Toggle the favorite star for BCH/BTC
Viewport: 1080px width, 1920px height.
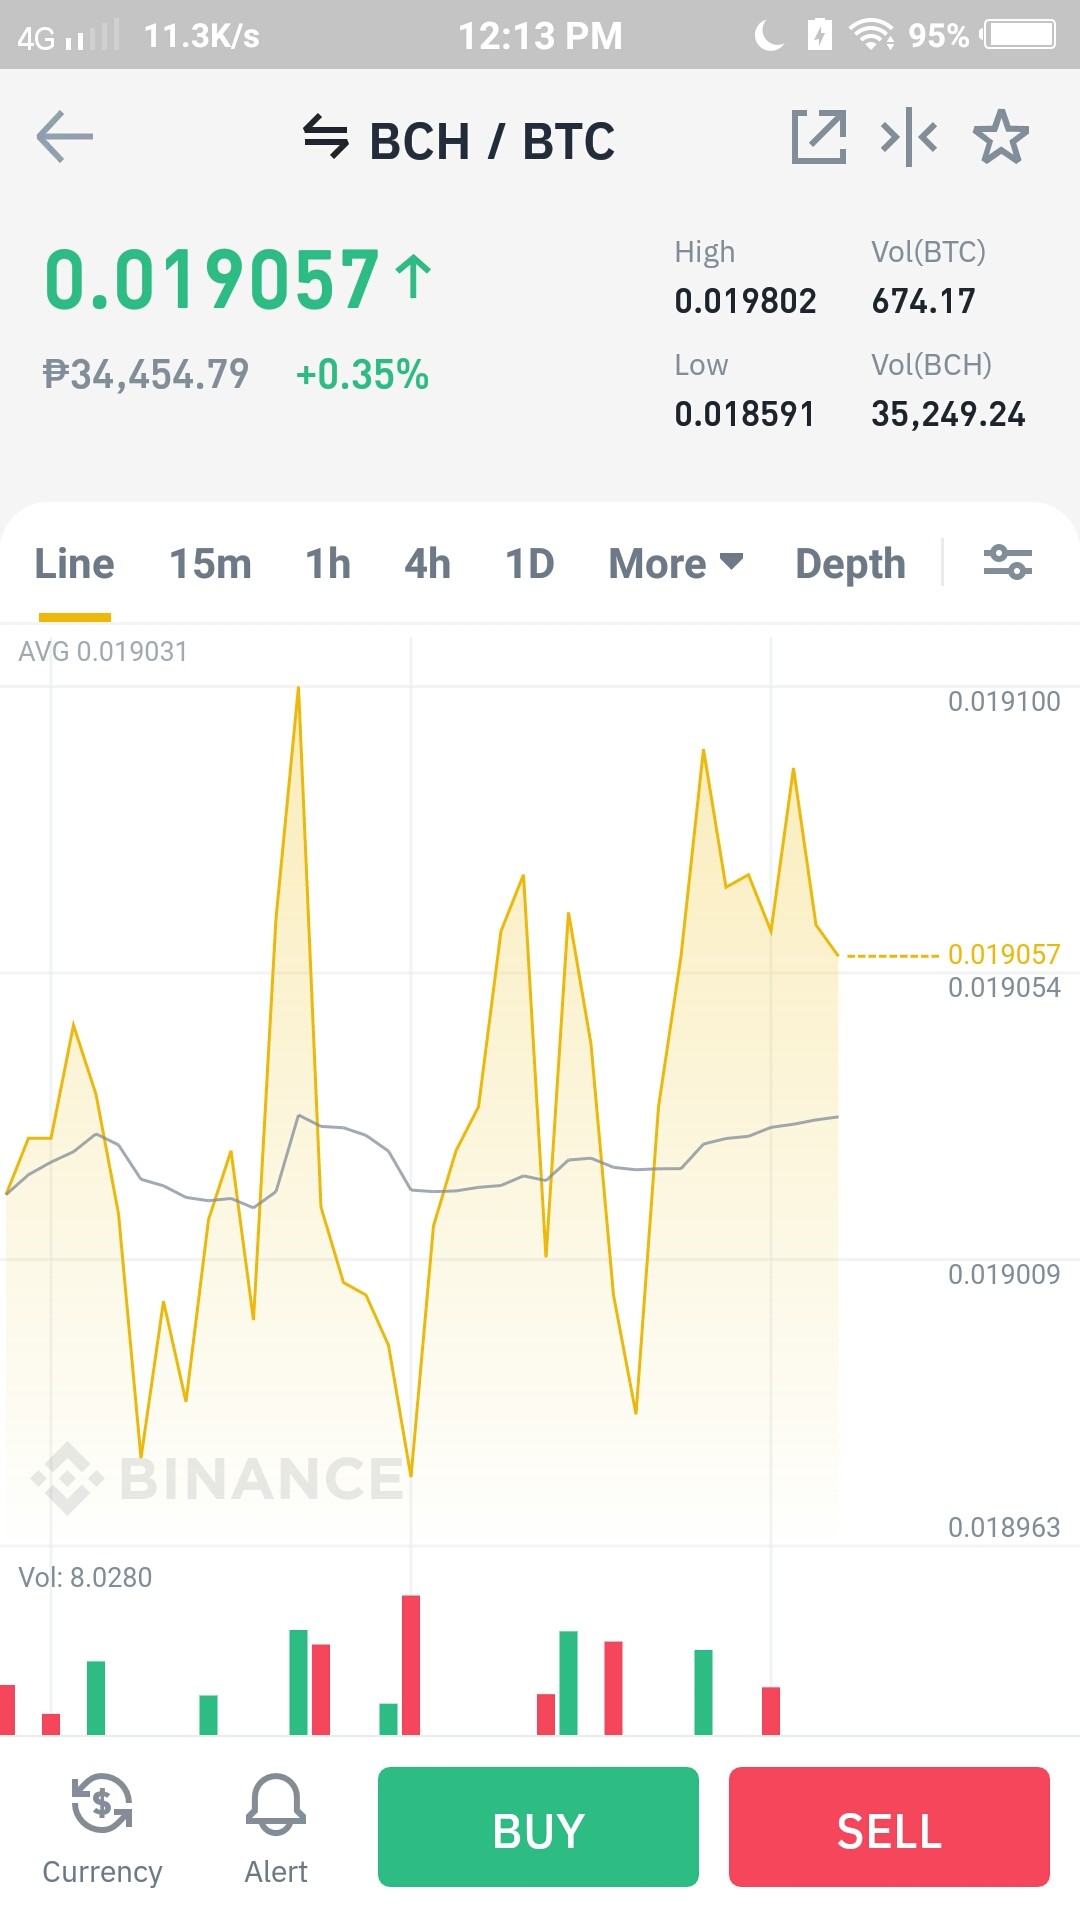tap(1001, 137)
